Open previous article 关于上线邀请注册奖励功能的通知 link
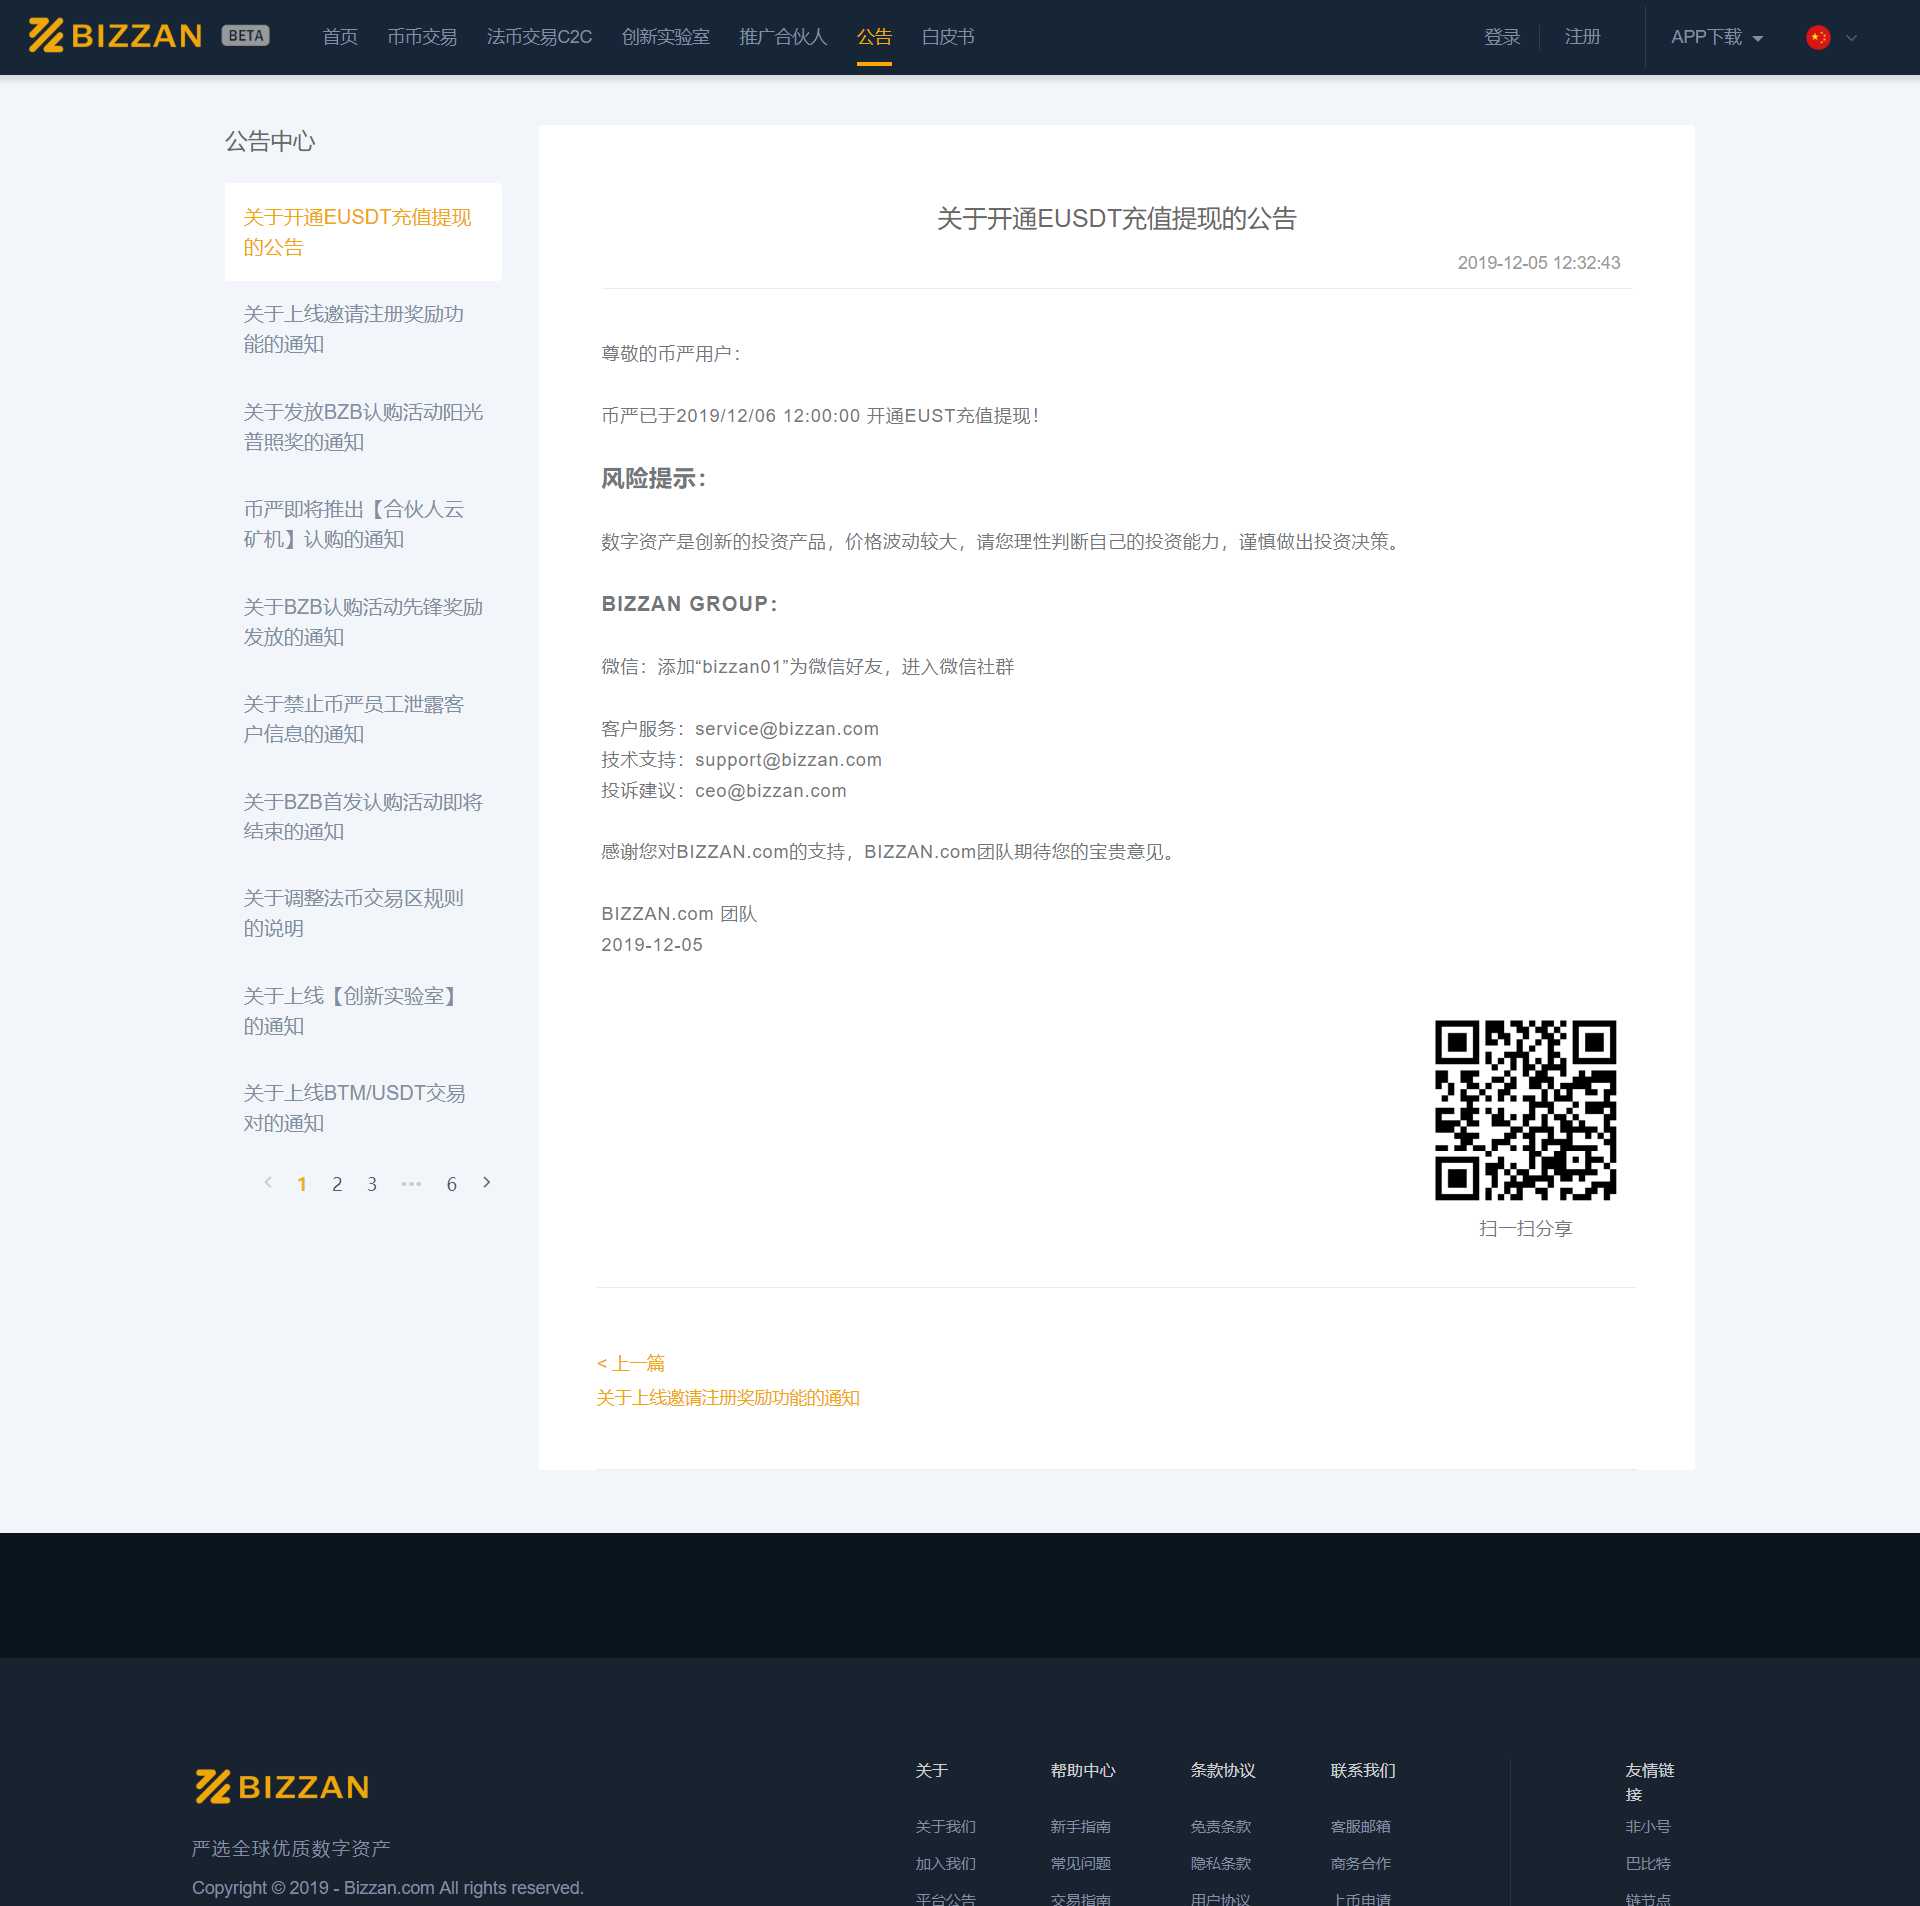Screen dimensions: 1920x1906 click(728, 1397)
